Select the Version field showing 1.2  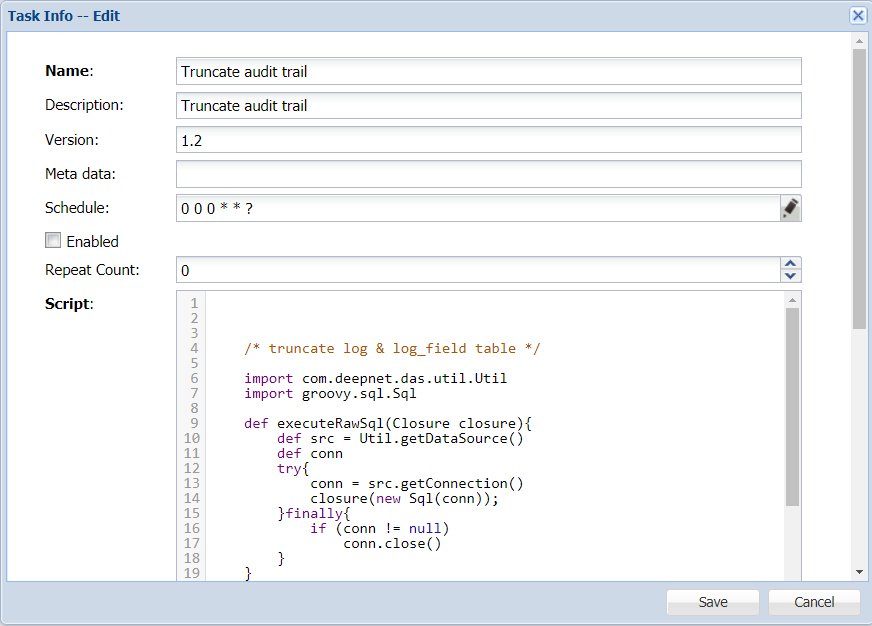(488, 140)
